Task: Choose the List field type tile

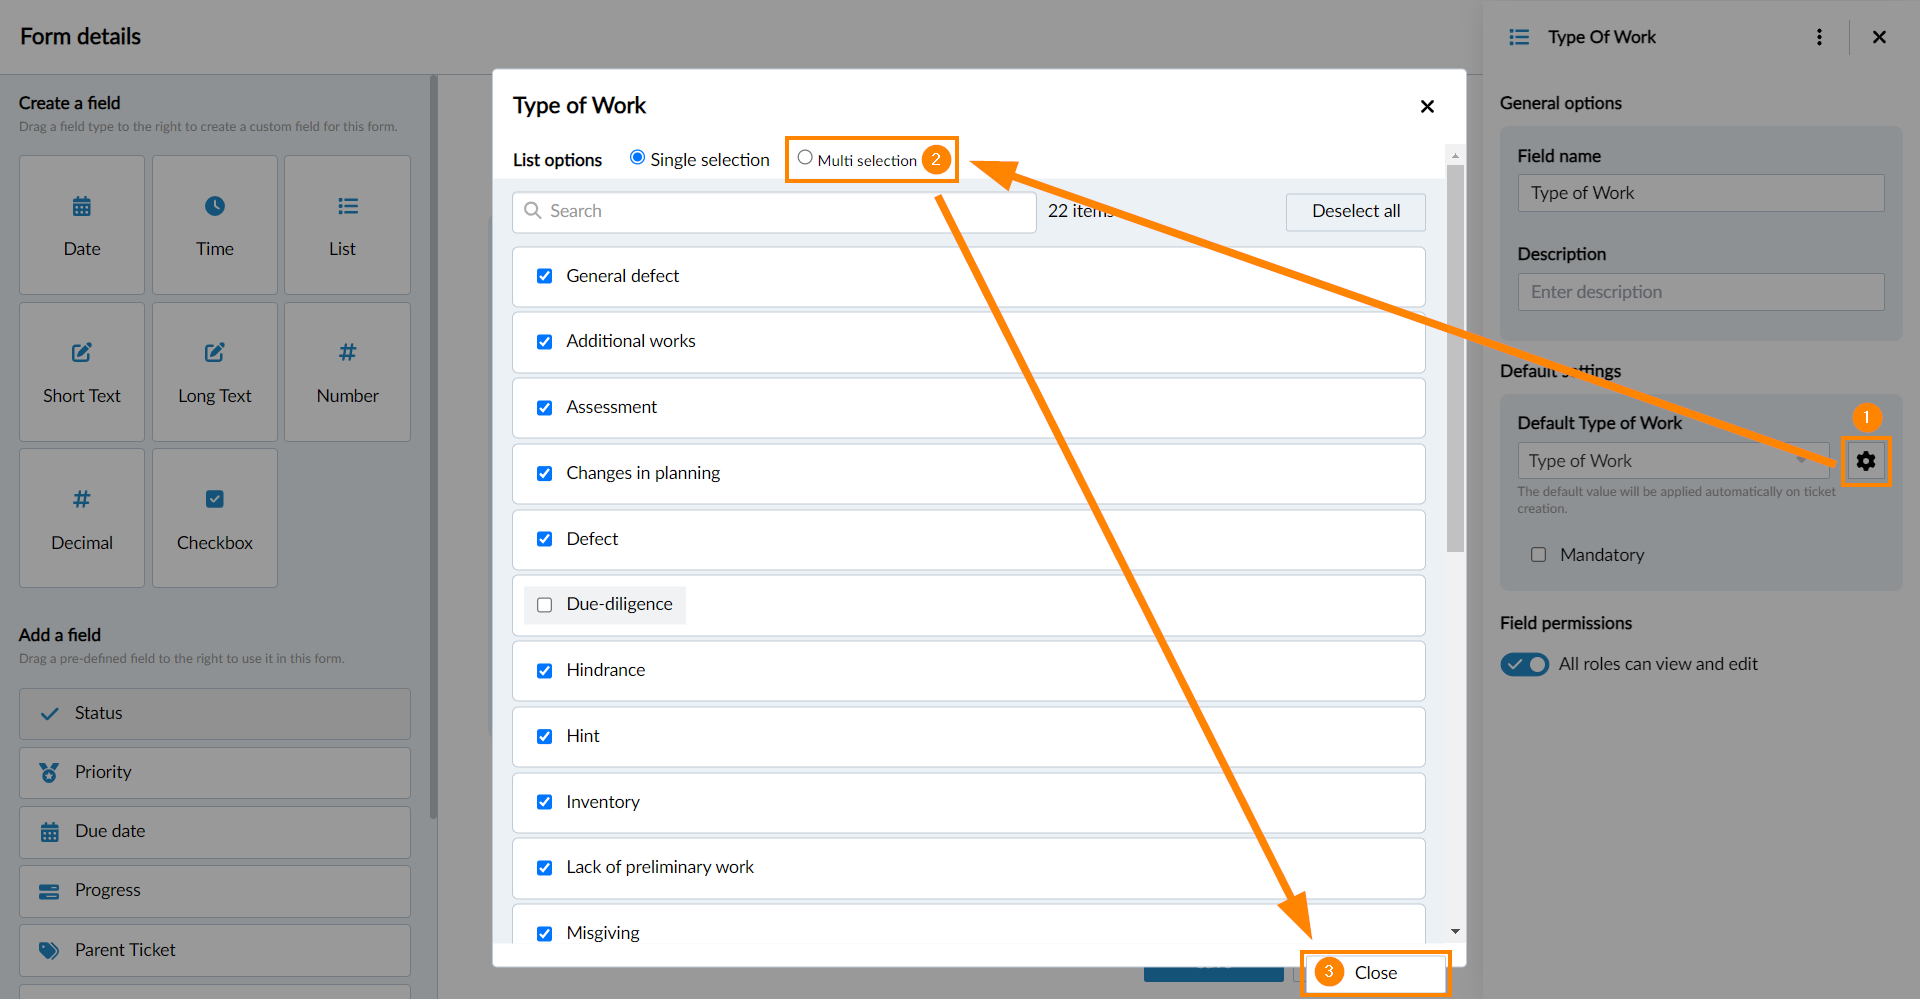Action: [347, 225]
